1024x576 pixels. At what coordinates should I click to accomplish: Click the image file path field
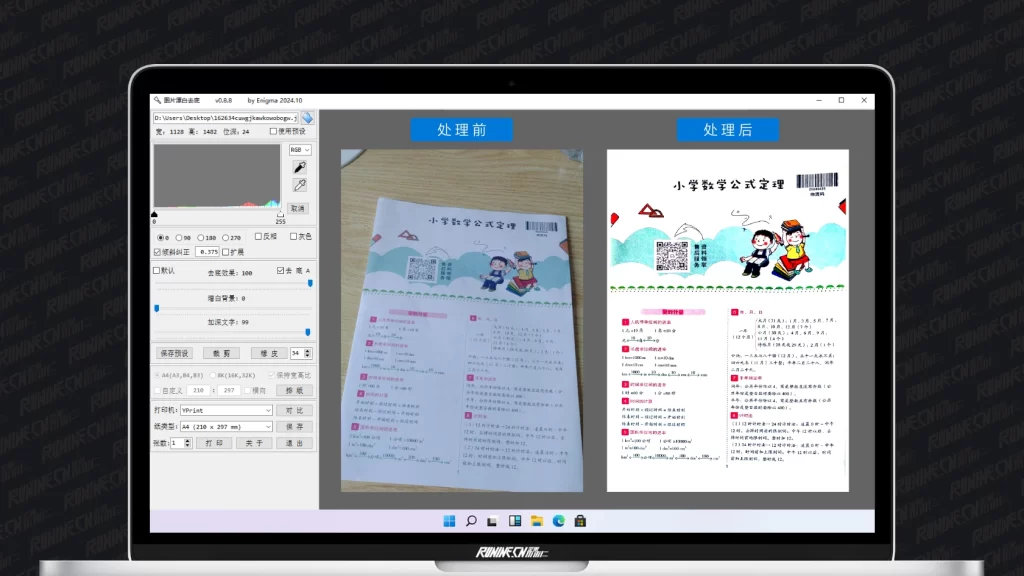coord(225,118)
